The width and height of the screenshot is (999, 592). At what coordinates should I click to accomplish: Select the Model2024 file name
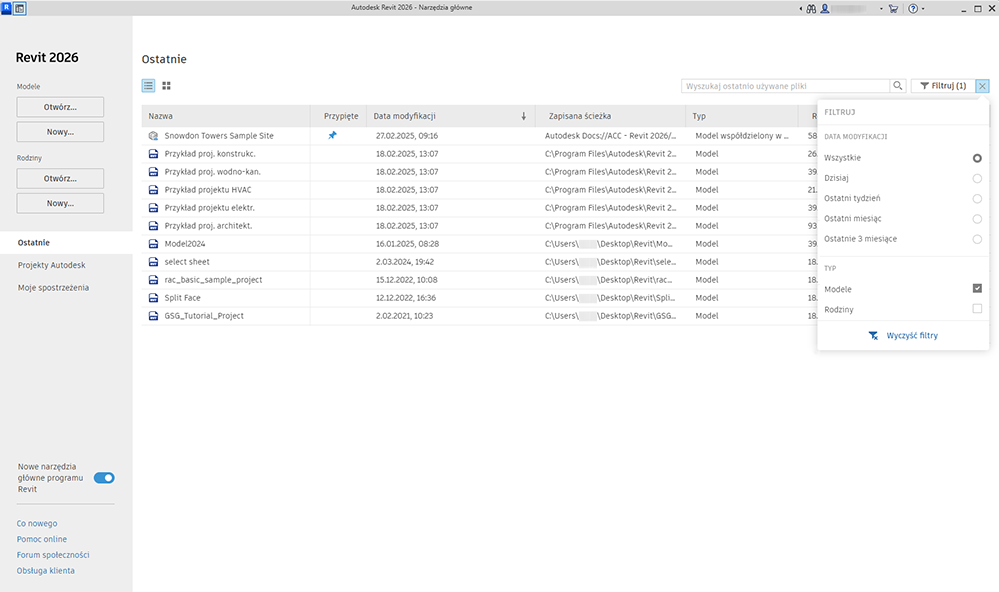pyautogui.click(x=185, y=243)
